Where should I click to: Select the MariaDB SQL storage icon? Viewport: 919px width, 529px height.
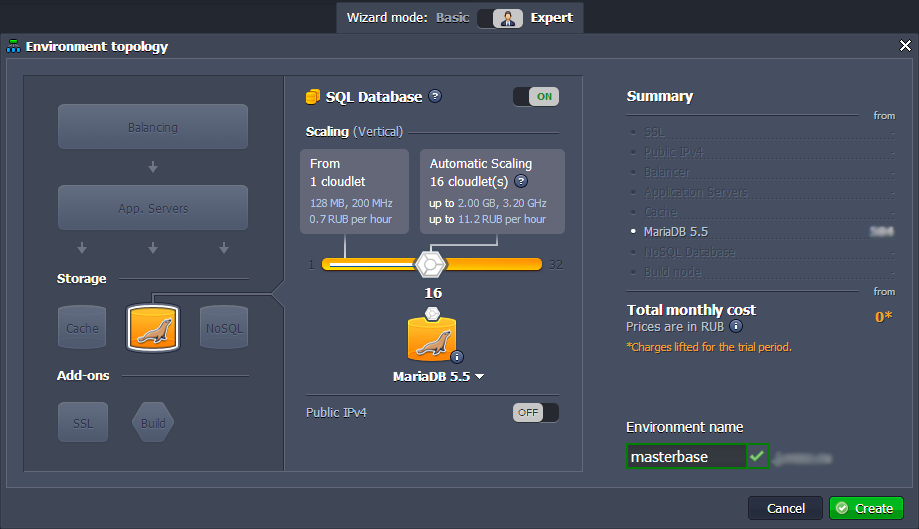click(x=153, y=327)
